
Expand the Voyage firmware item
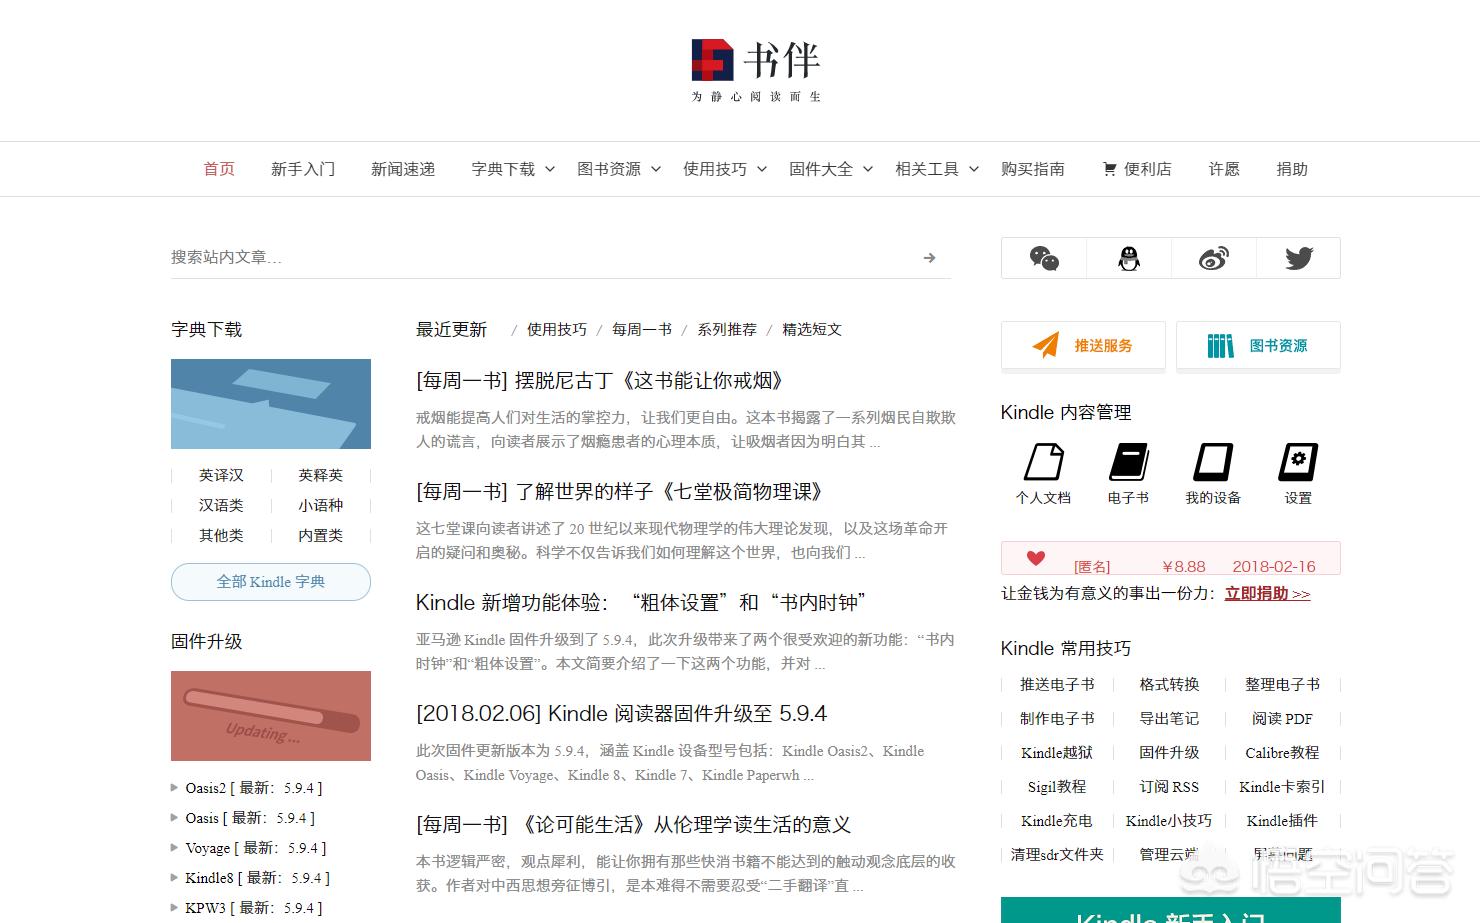(248, 848)
